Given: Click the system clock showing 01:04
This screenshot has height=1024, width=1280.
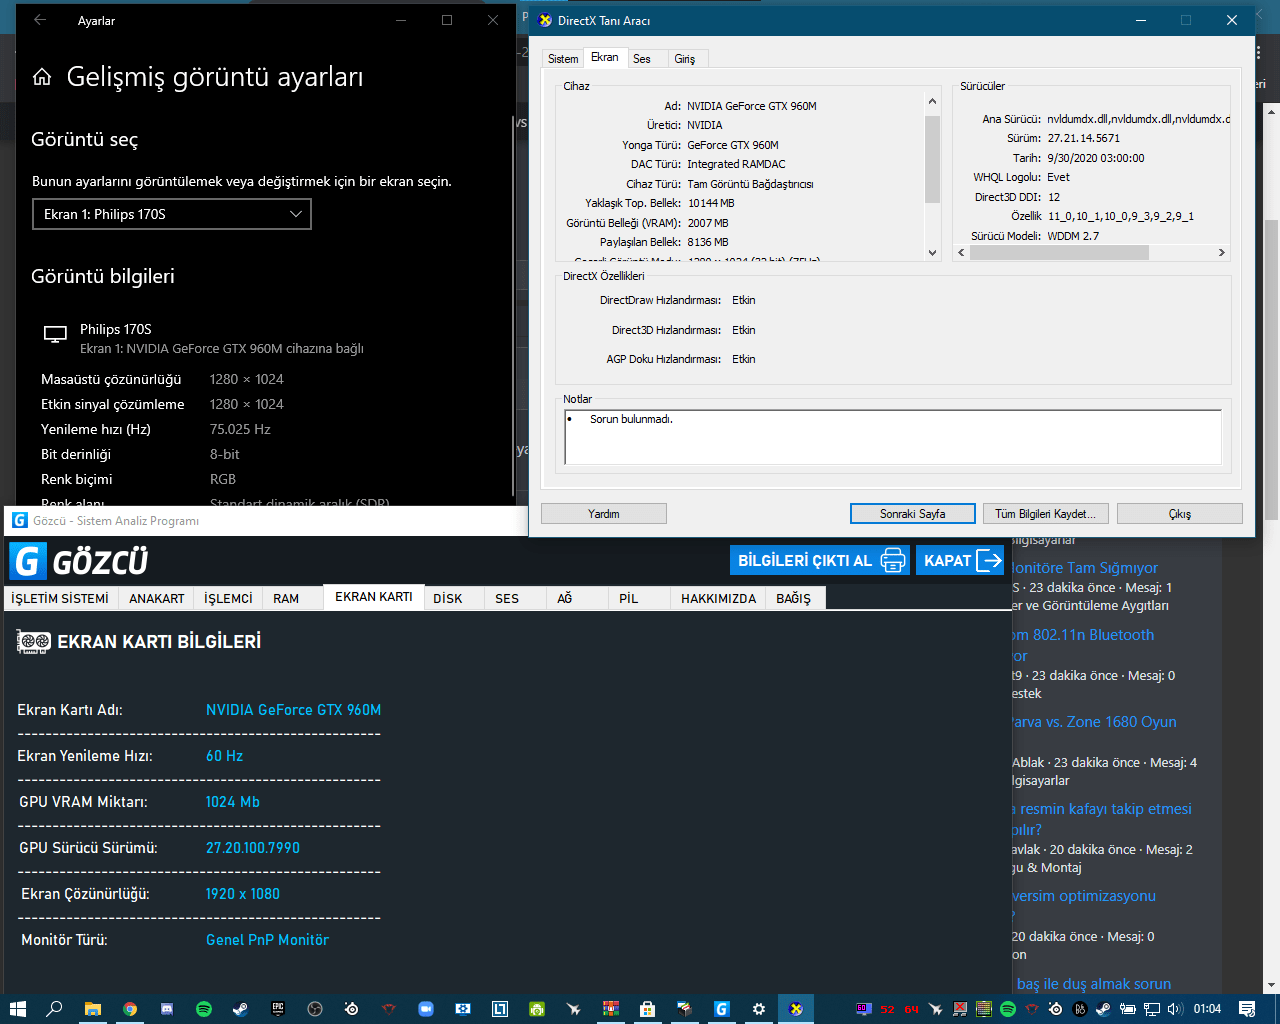Looking at the screenshot, I should [1207, 1009].
